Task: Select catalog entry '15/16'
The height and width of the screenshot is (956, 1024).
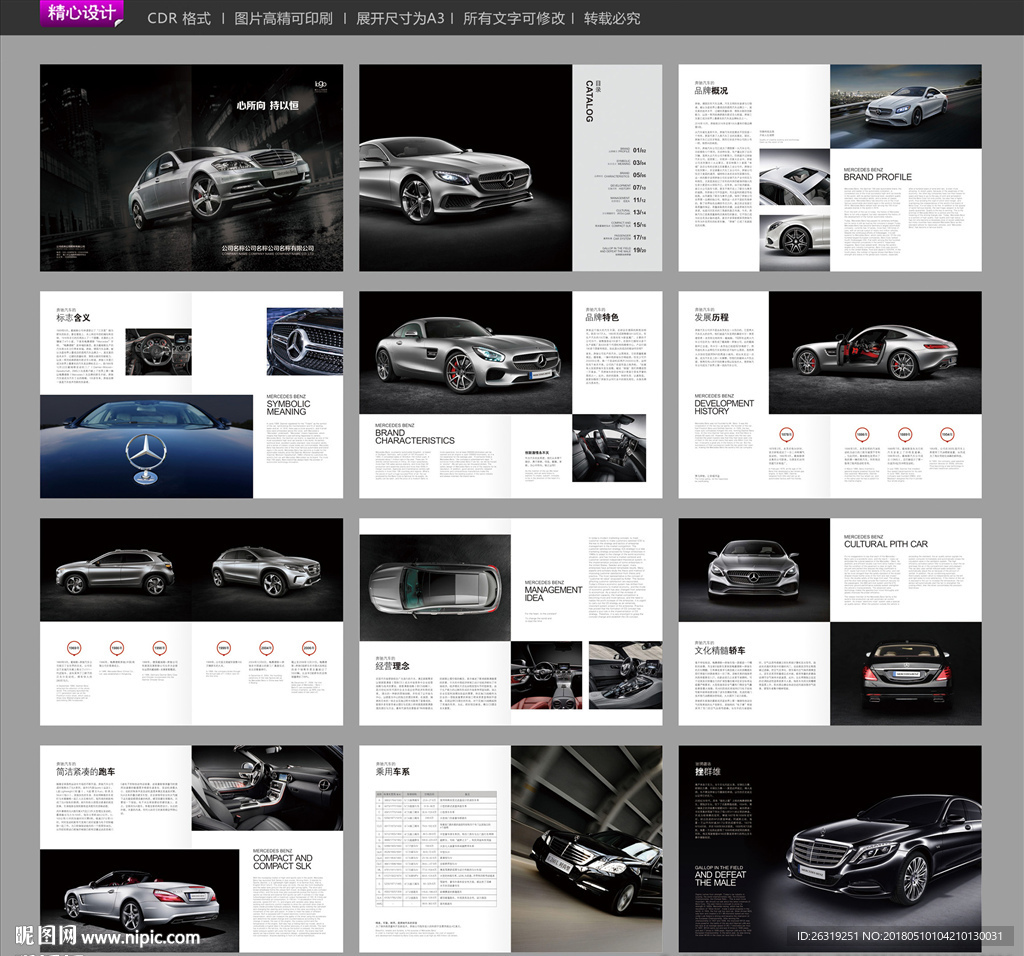Action: point(639,225)
